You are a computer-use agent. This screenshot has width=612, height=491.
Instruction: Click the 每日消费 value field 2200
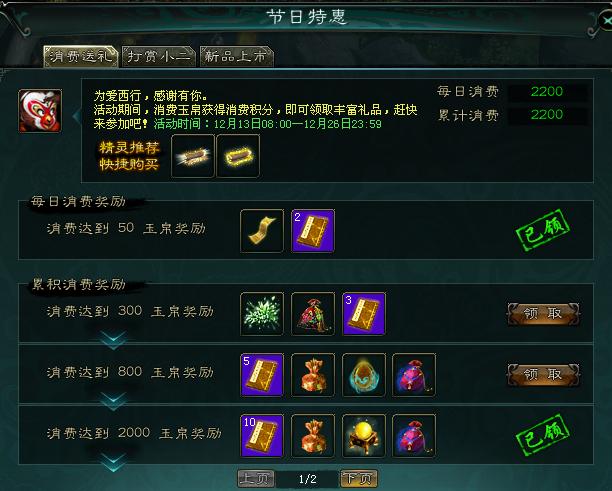tap(547, 92)
